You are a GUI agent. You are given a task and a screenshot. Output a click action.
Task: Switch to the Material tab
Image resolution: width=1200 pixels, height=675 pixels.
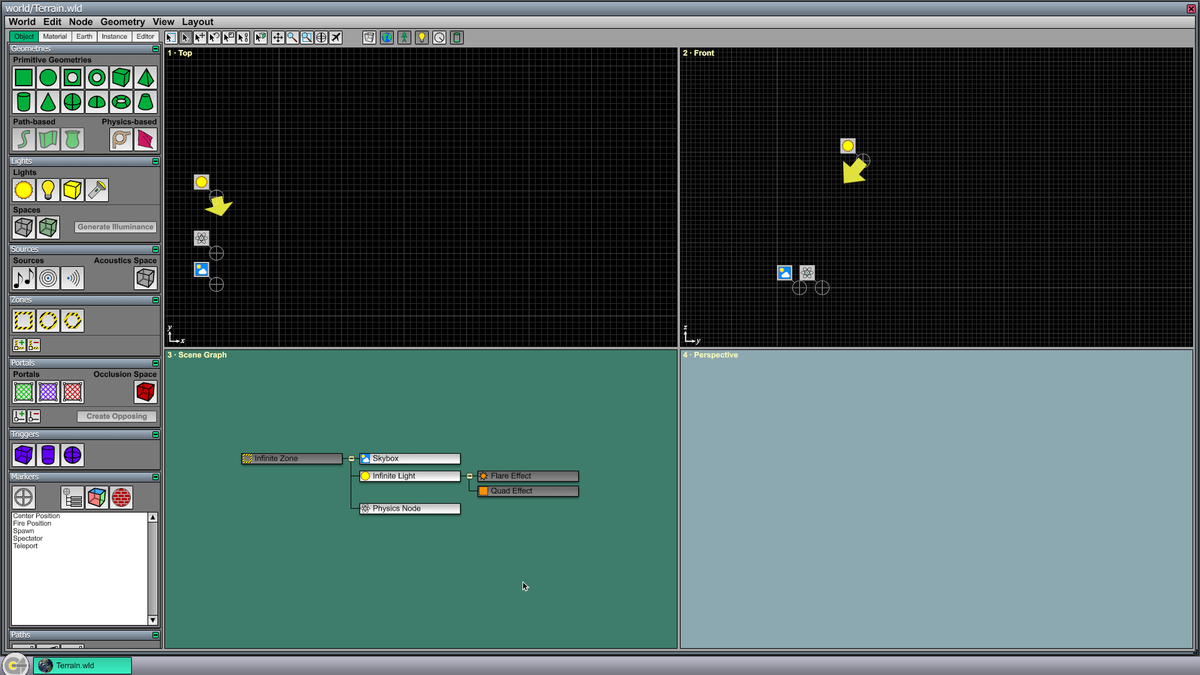55,37
